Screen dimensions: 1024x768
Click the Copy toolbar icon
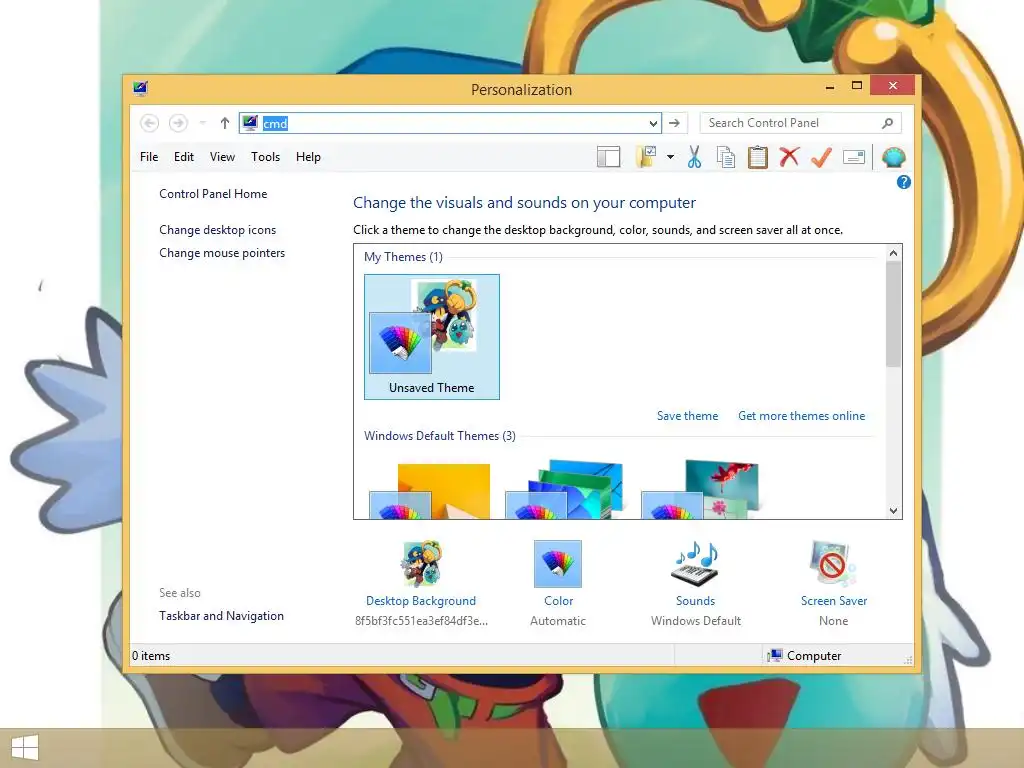point(726,157)
